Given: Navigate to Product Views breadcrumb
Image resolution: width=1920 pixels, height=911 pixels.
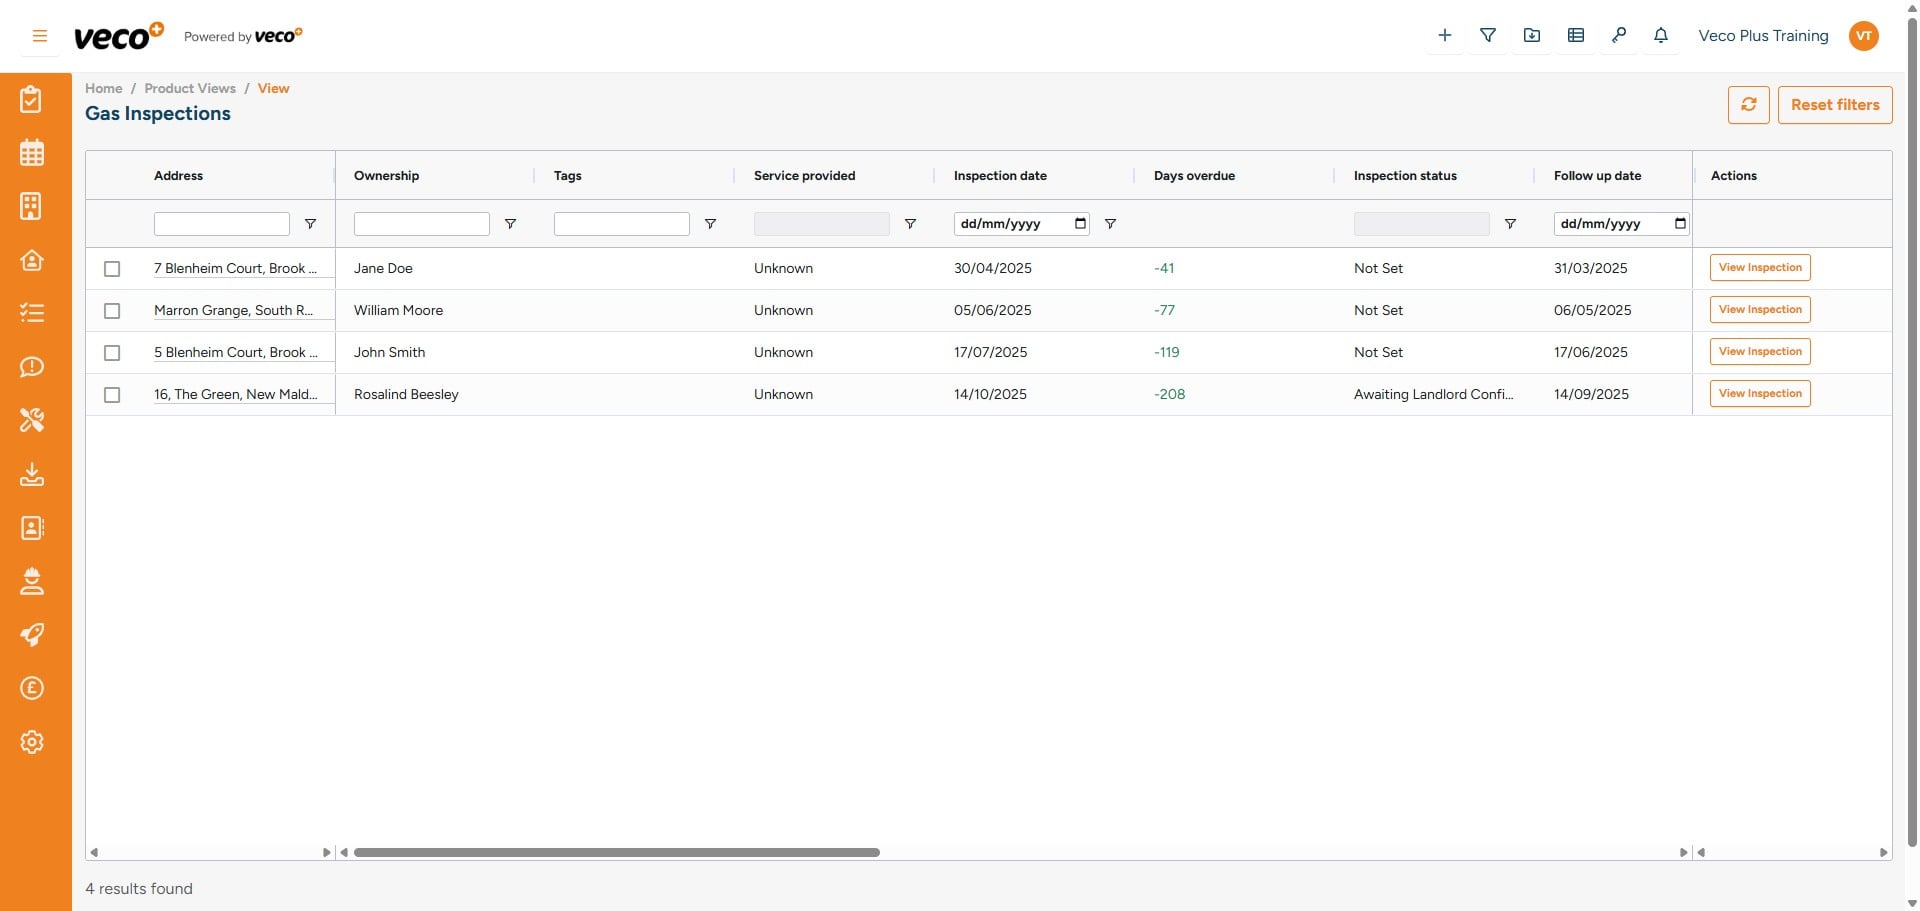Looking at the screenshot, I should click(x=190, y=88).
